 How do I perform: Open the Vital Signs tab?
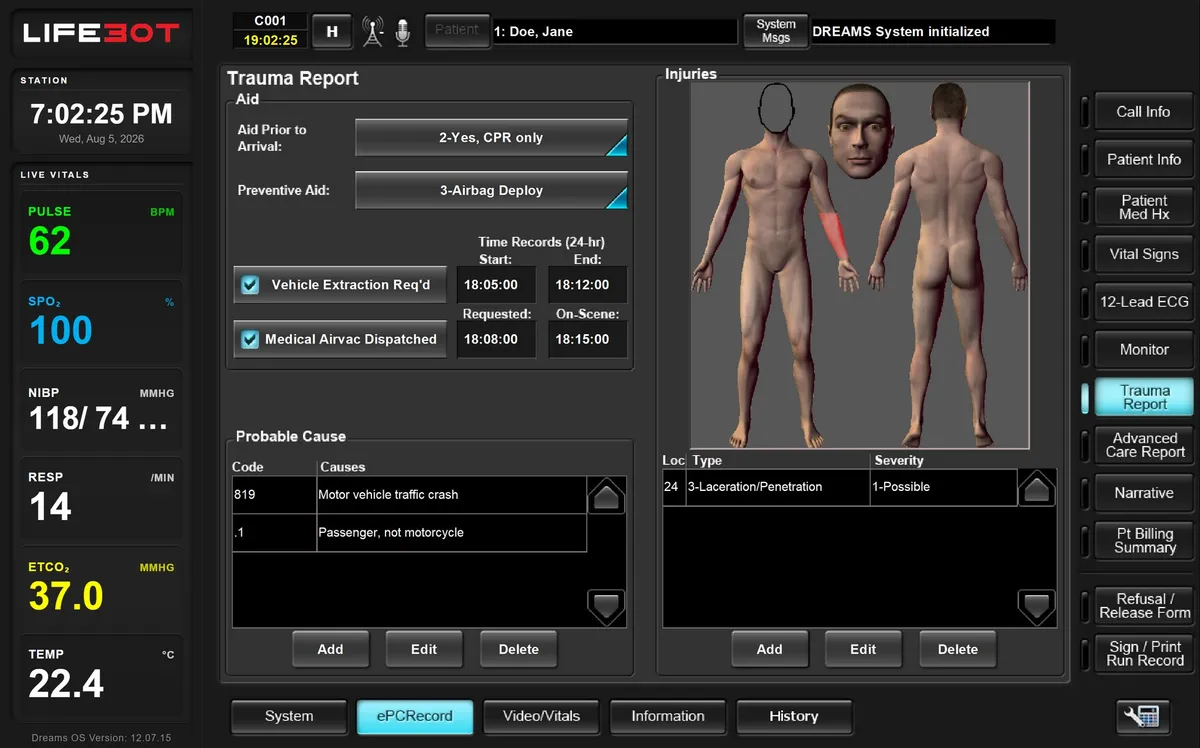[x=1143, y=254]
